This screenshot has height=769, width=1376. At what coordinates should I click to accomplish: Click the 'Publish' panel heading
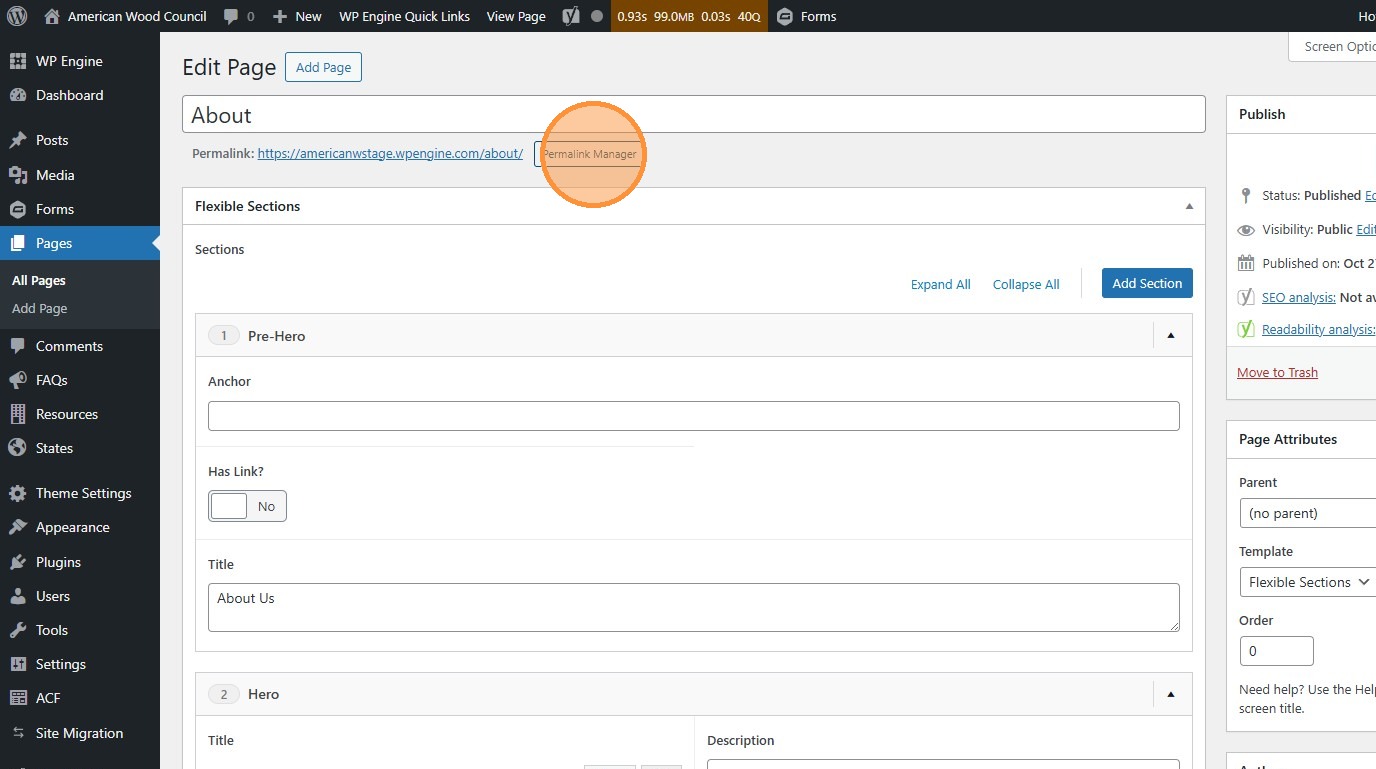point(1262,114)
